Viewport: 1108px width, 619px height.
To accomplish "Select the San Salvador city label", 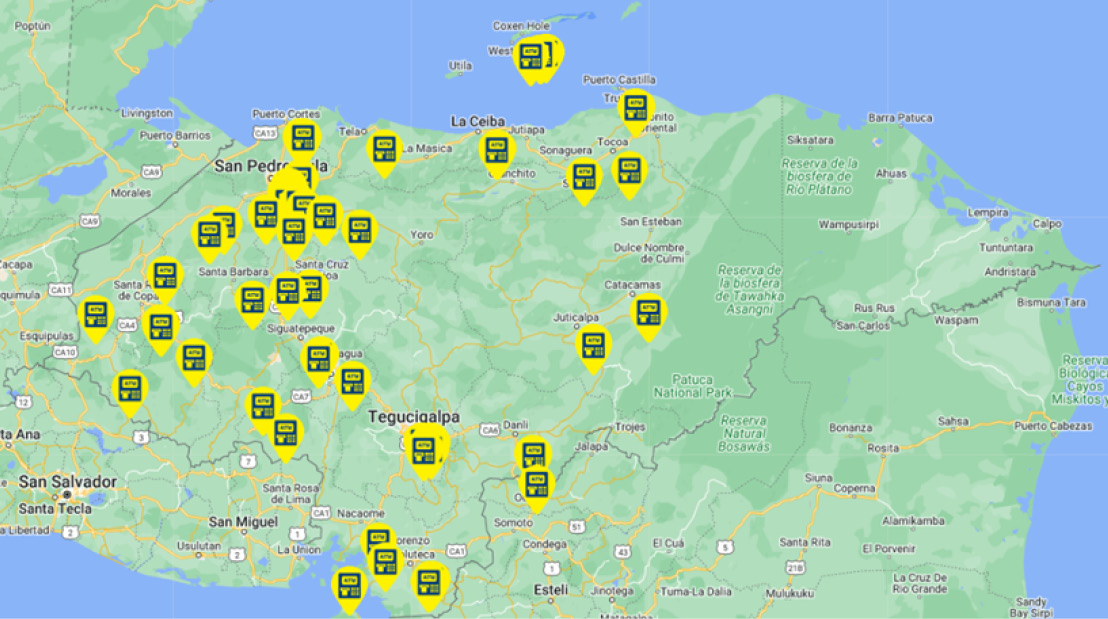I will click(67, 482).
